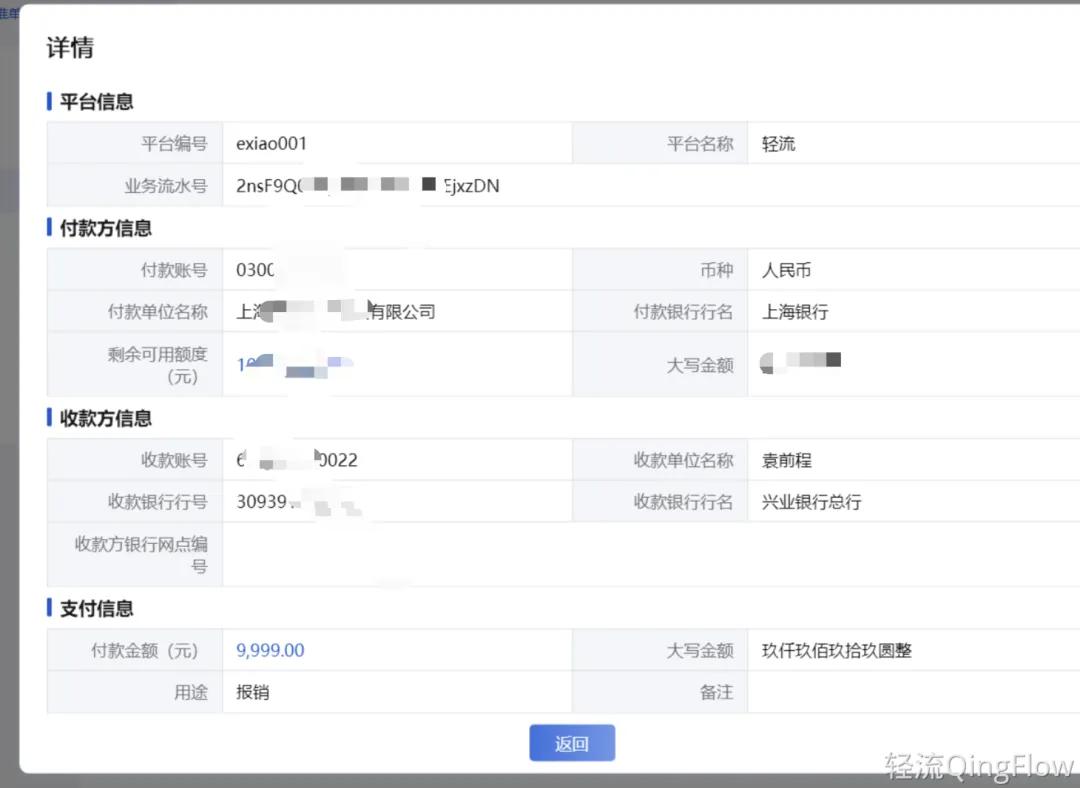The image size is (1080, 788).
Task: Click the 付款银行行名 label
Action: (683, 312)
